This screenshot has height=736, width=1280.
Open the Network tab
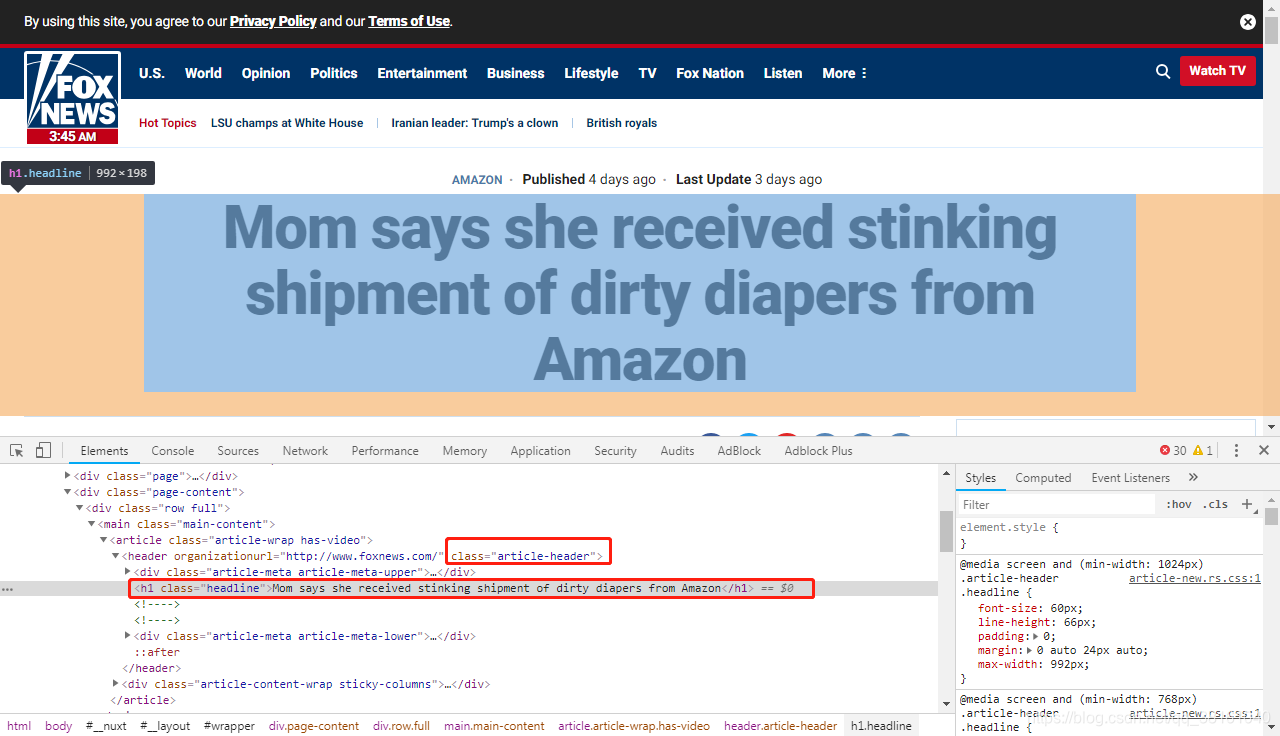305,451
